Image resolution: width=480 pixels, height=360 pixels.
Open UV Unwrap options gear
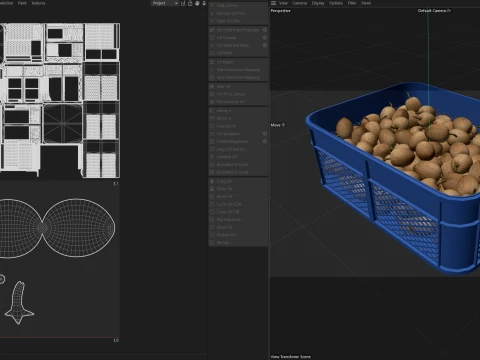(265, 38)
